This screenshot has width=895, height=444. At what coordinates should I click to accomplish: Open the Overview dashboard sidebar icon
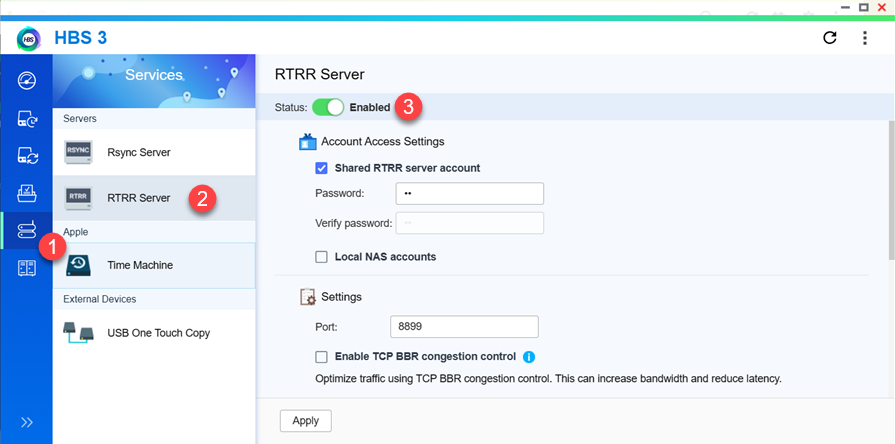(27, 82)
